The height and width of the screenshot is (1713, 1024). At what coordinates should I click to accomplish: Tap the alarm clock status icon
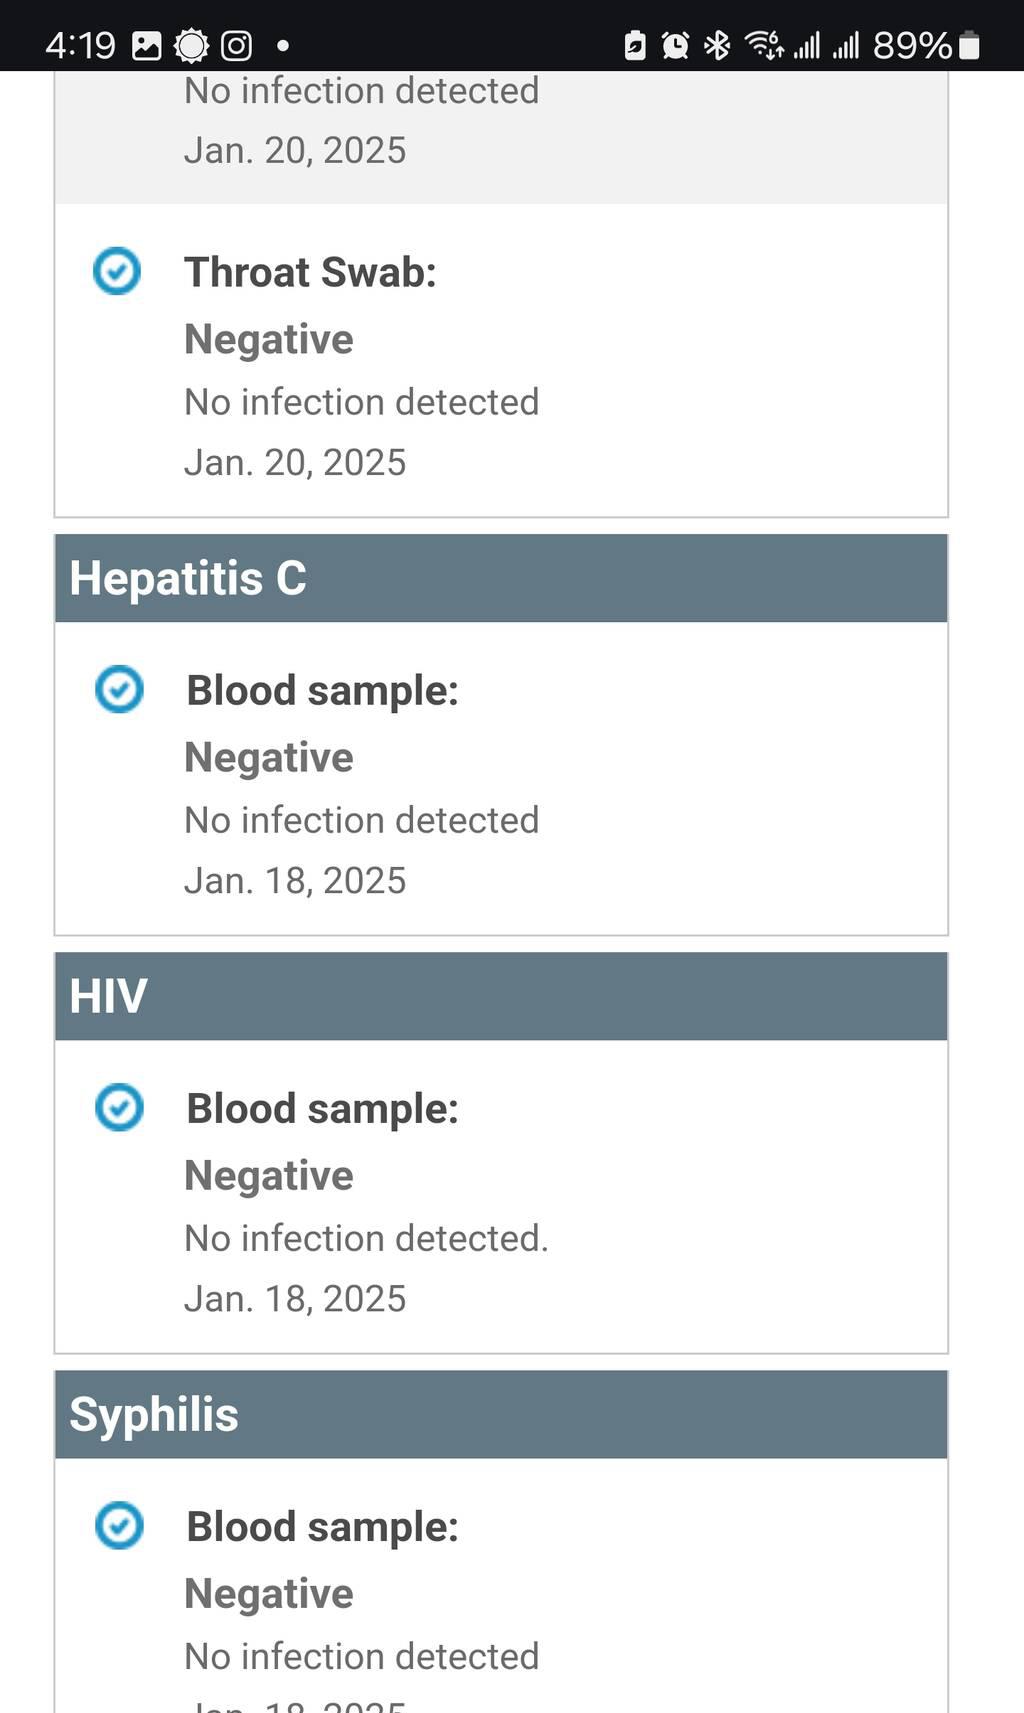pyautogui.click(x=675, y=46)
